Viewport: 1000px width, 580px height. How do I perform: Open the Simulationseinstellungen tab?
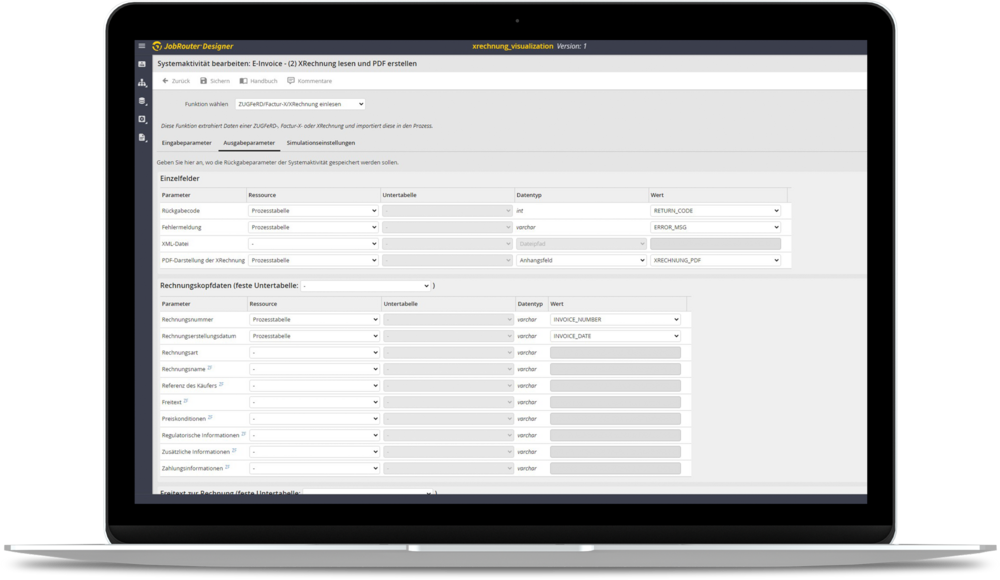click(321, 143)
